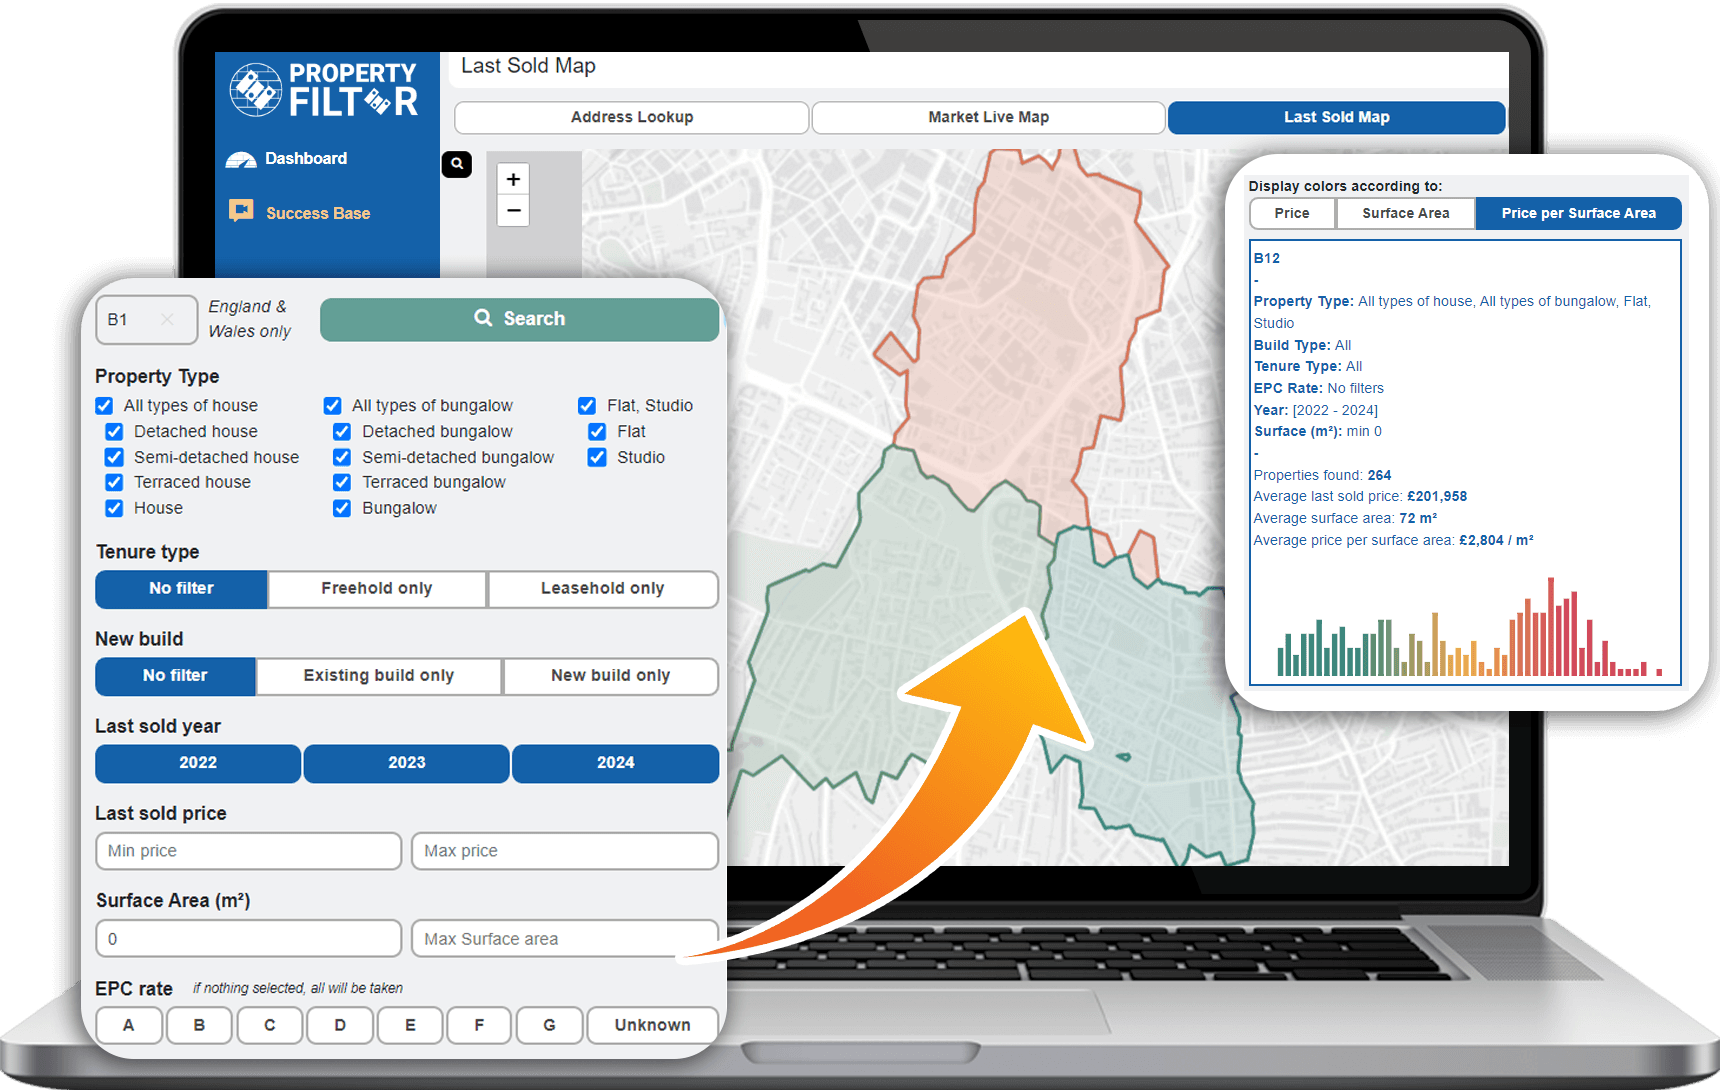
Task: Click the Min price field
Action: 249,851
